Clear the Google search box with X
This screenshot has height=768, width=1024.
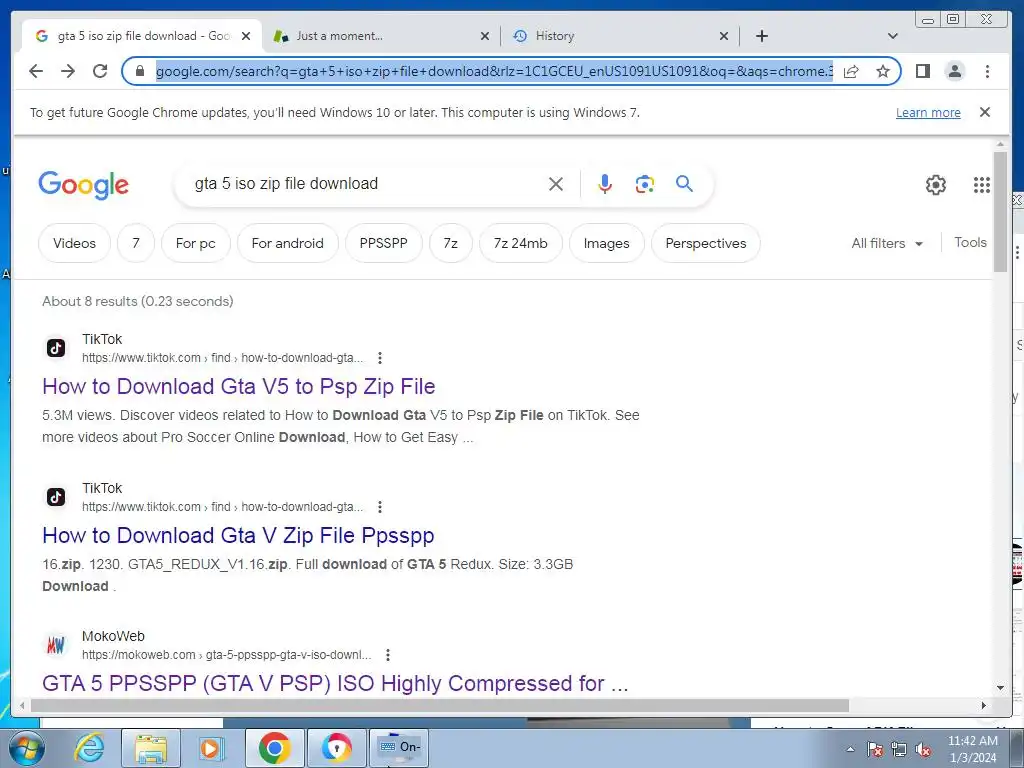556,184
